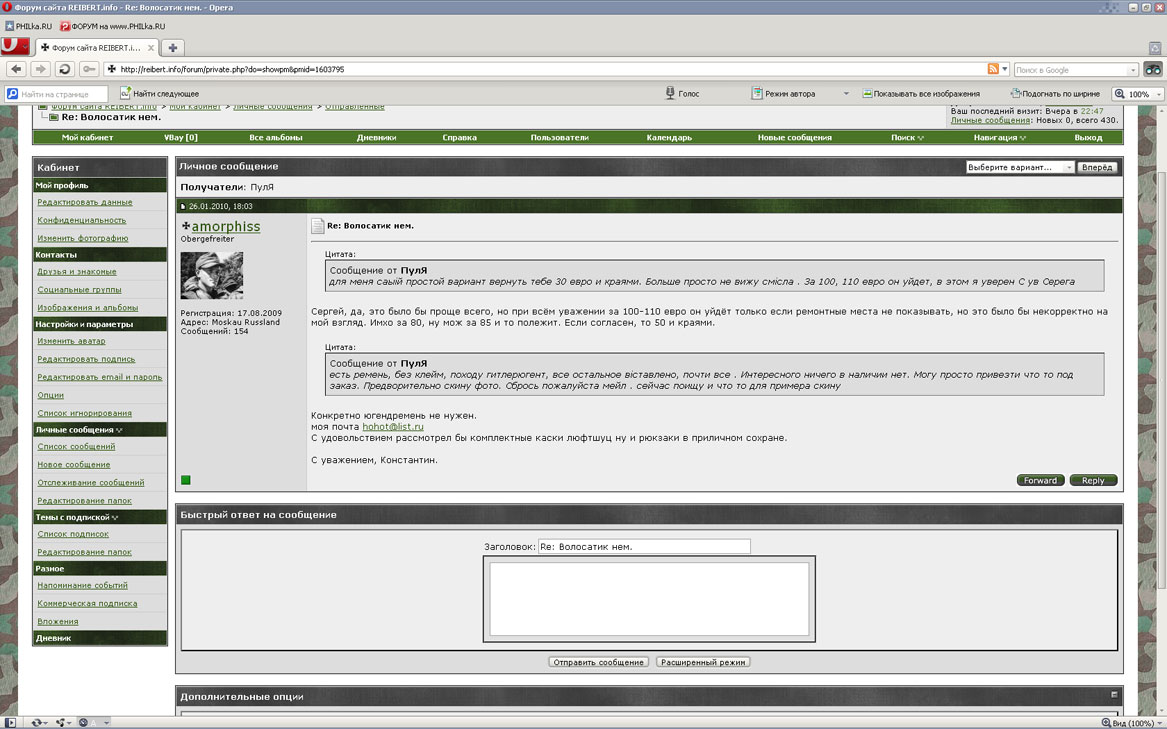Toggle 'Подогнать по ширине' fit-to-width
Image resolution: width=1167 pixels, height=729 pixels.
click(1054, 94)
